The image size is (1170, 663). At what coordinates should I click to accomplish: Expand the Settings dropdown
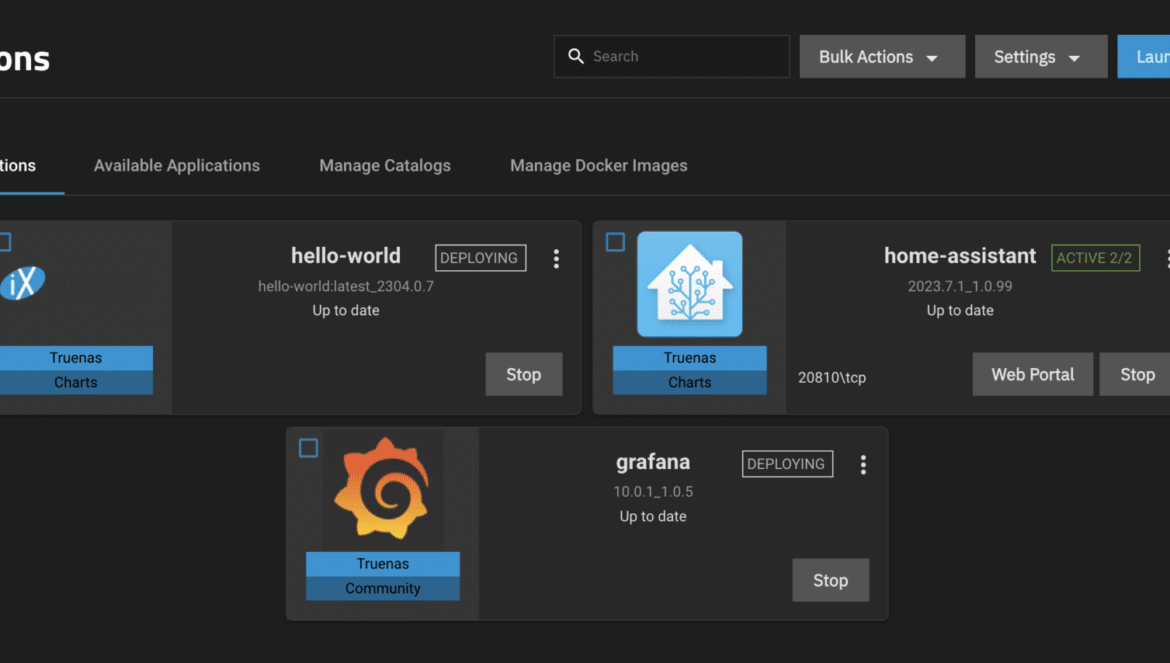(x=1041, y=57)
